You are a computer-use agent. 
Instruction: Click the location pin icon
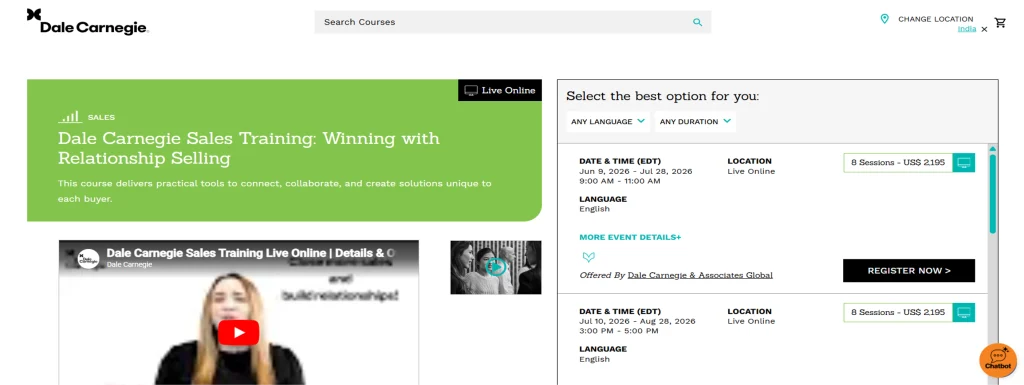(x=884, y=19)
